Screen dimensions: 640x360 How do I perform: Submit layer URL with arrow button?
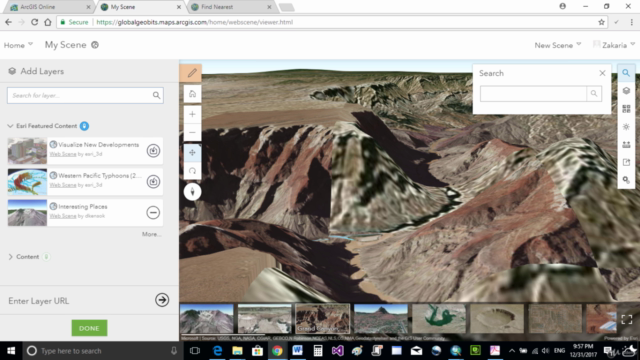[x=162, y=300]
